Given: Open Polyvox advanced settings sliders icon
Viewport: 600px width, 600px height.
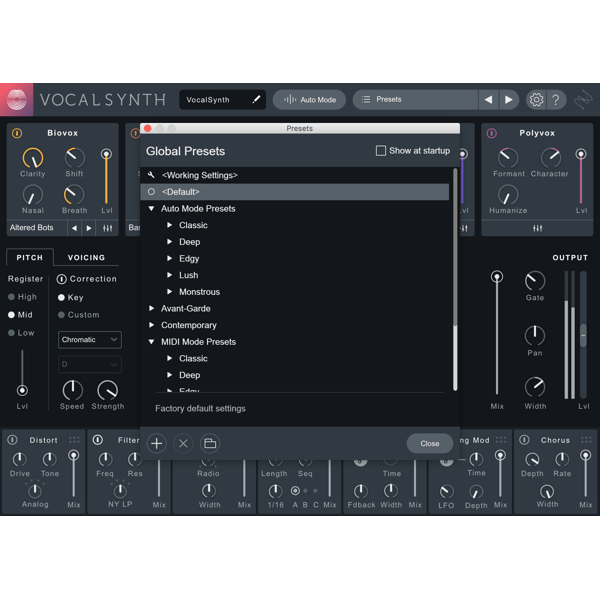Looking at the screenshot, I should pos(537,228).
